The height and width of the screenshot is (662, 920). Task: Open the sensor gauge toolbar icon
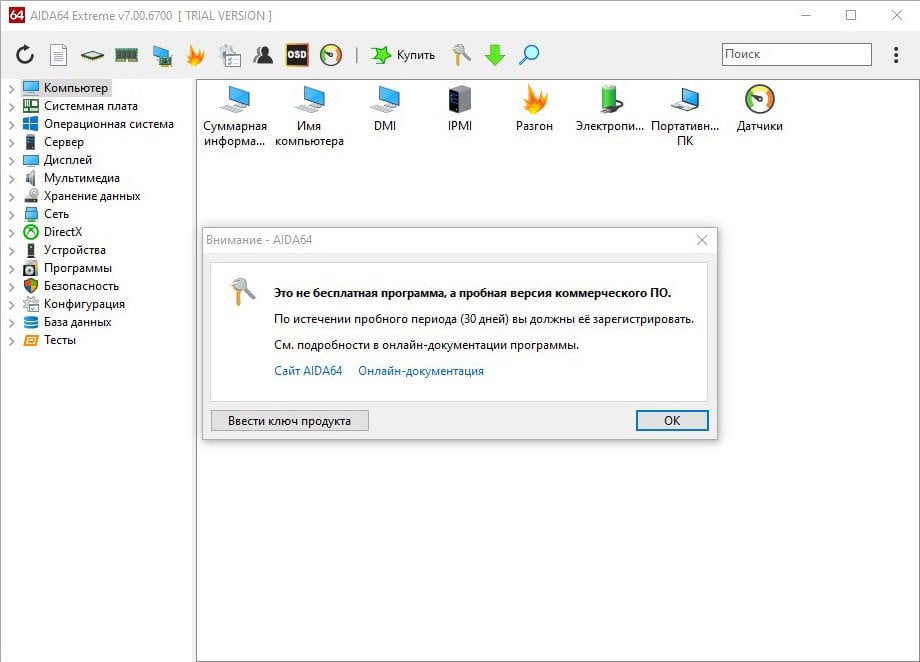pyautogui.click(x=331, y=55)
